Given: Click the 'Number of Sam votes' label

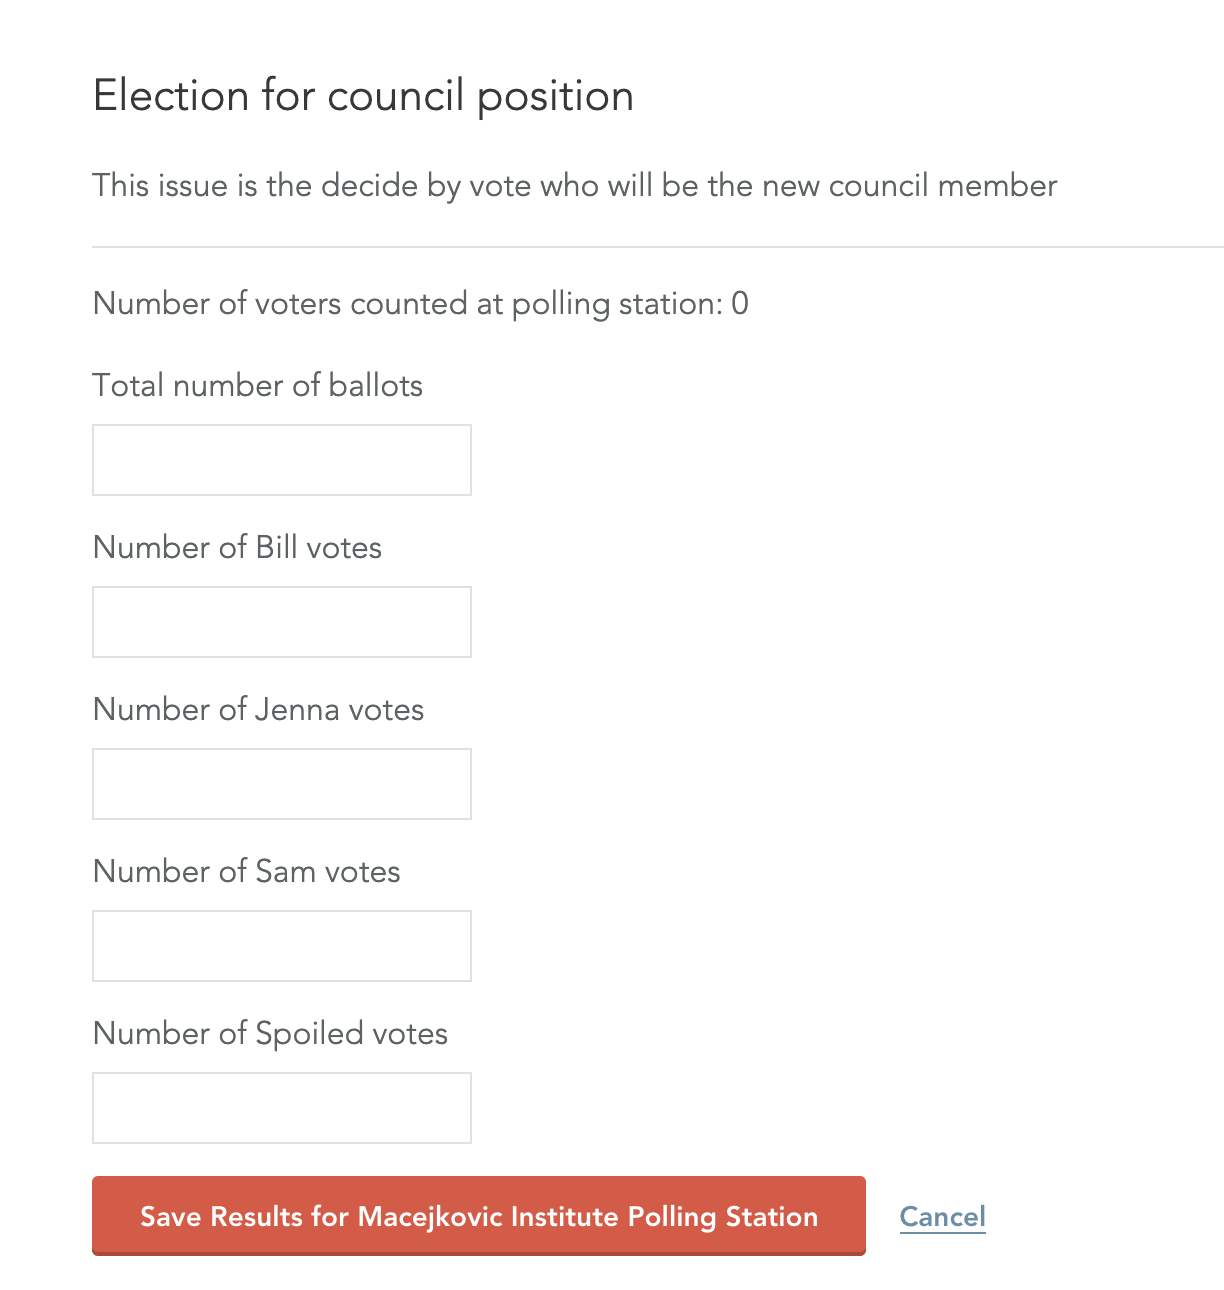Looking at the screenshot, I should tap(247, 872).
